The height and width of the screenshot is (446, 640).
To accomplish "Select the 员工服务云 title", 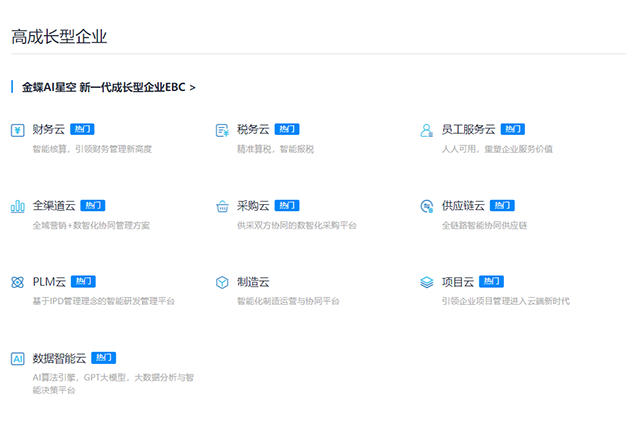I will [468, 130].
